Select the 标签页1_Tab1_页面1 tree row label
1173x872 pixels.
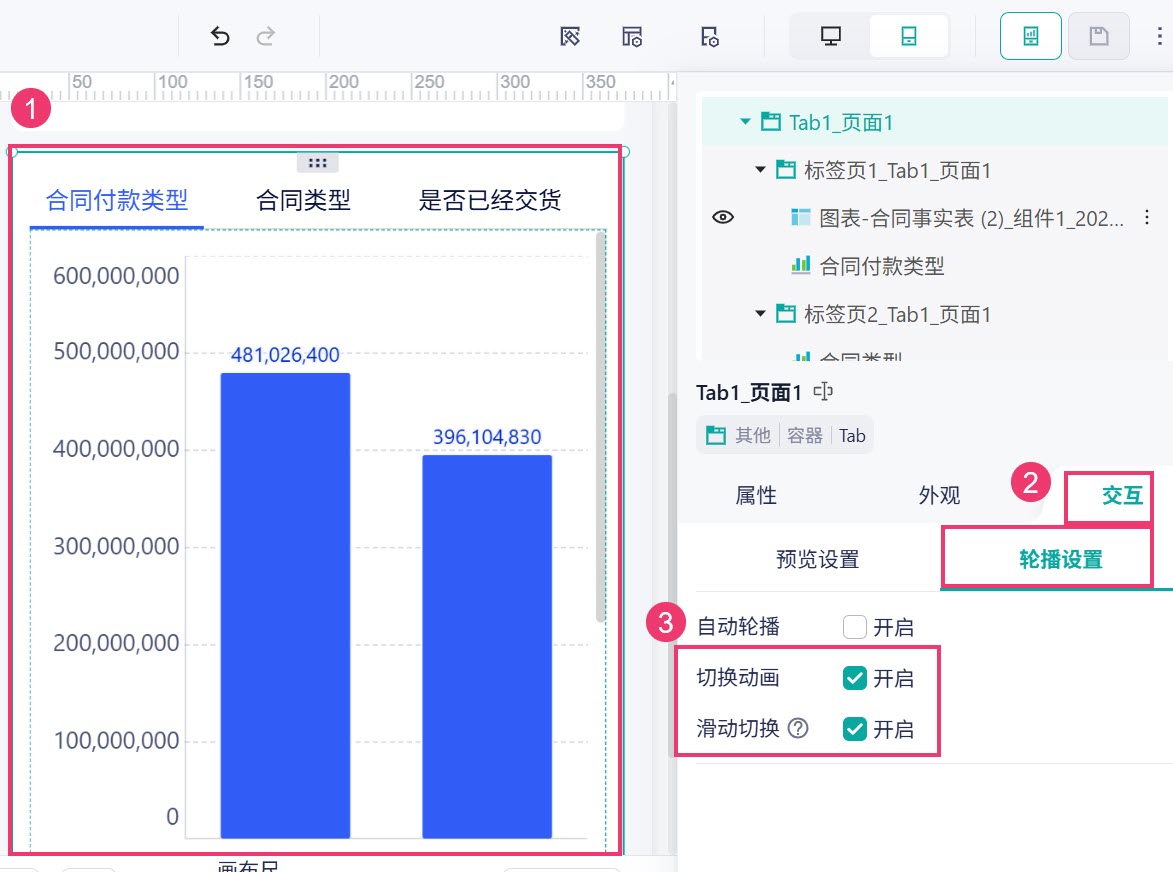[x=898, y=171]
